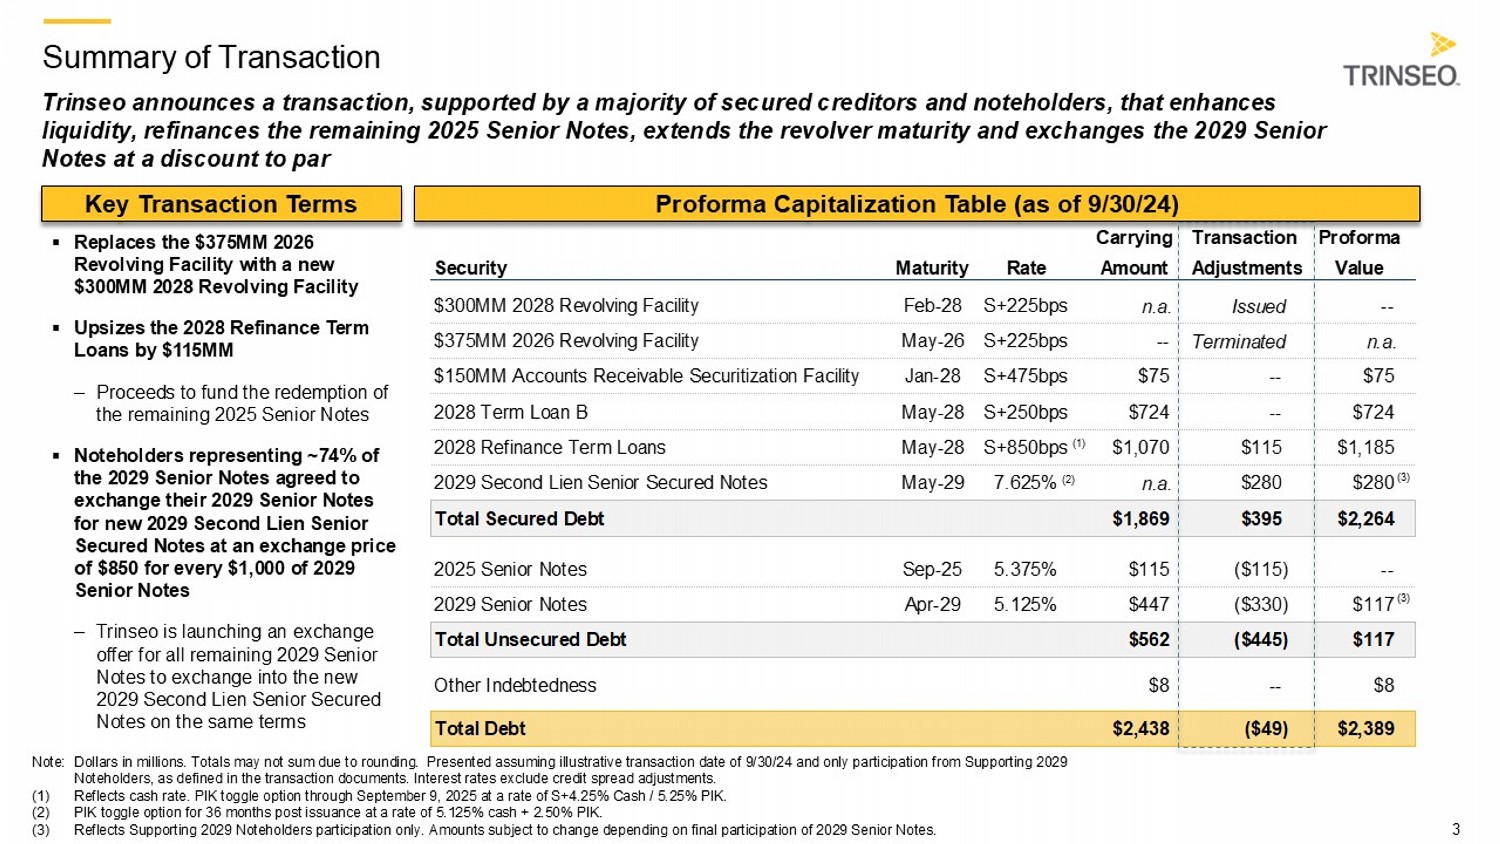Click the Proforma Value column header
Screen dimensions: 1500x844
(x=1359, y=253)
